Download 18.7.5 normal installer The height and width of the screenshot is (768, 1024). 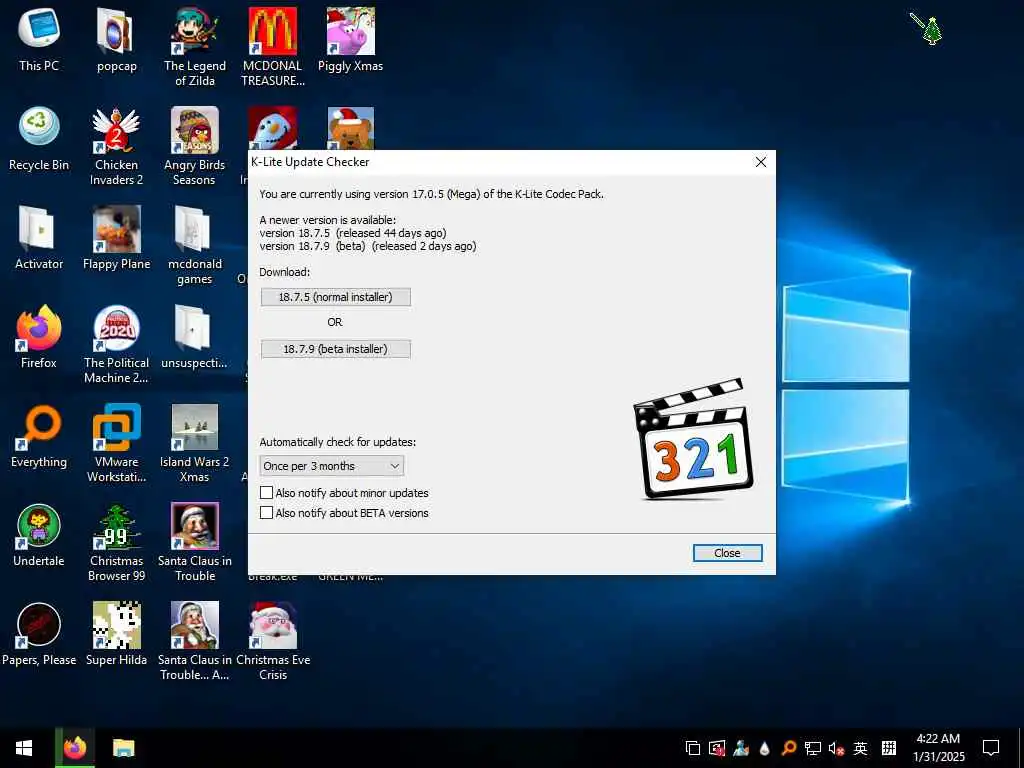[336, 297]
